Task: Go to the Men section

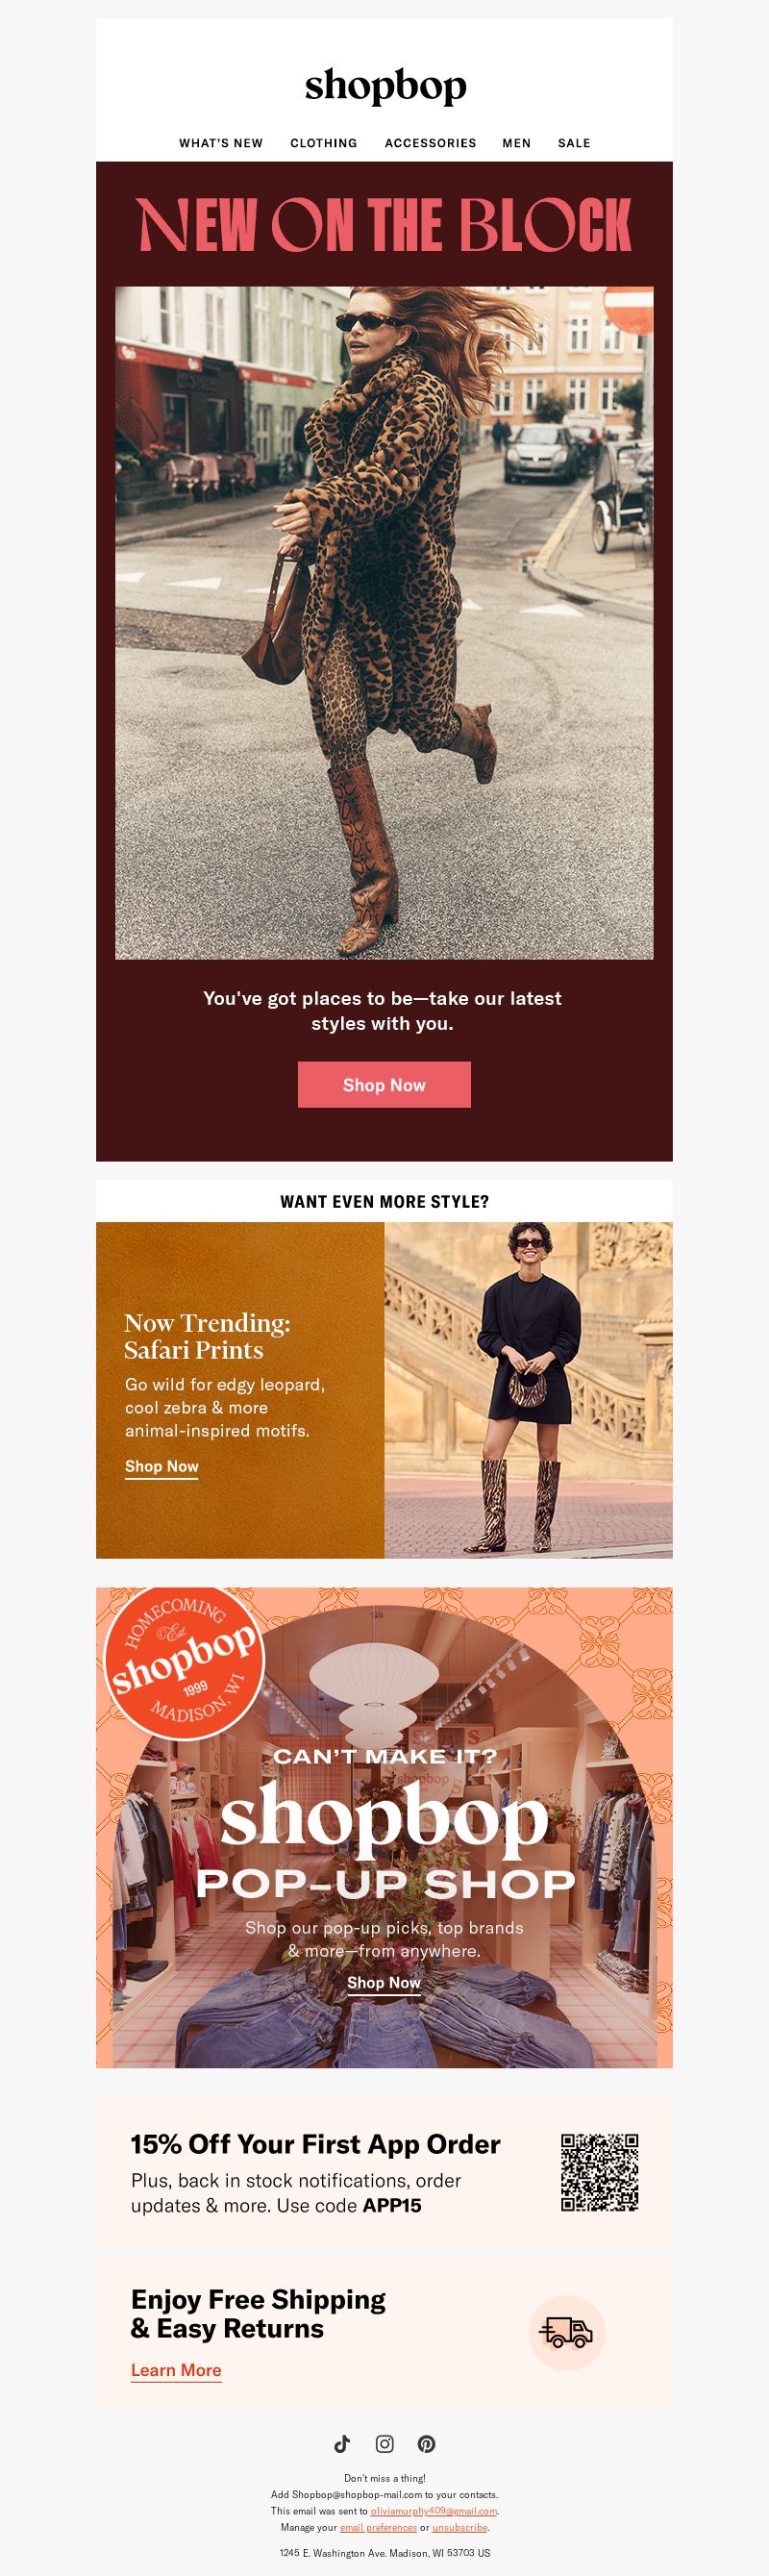Action: [516, 143]
